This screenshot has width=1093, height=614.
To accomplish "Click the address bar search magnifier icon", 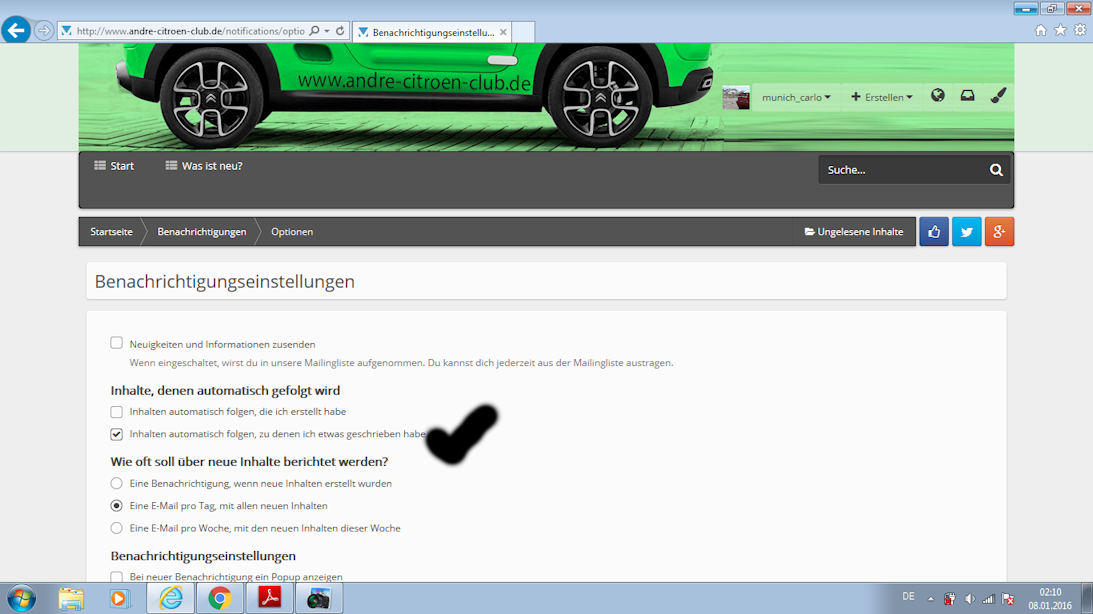I will (314, 31).
